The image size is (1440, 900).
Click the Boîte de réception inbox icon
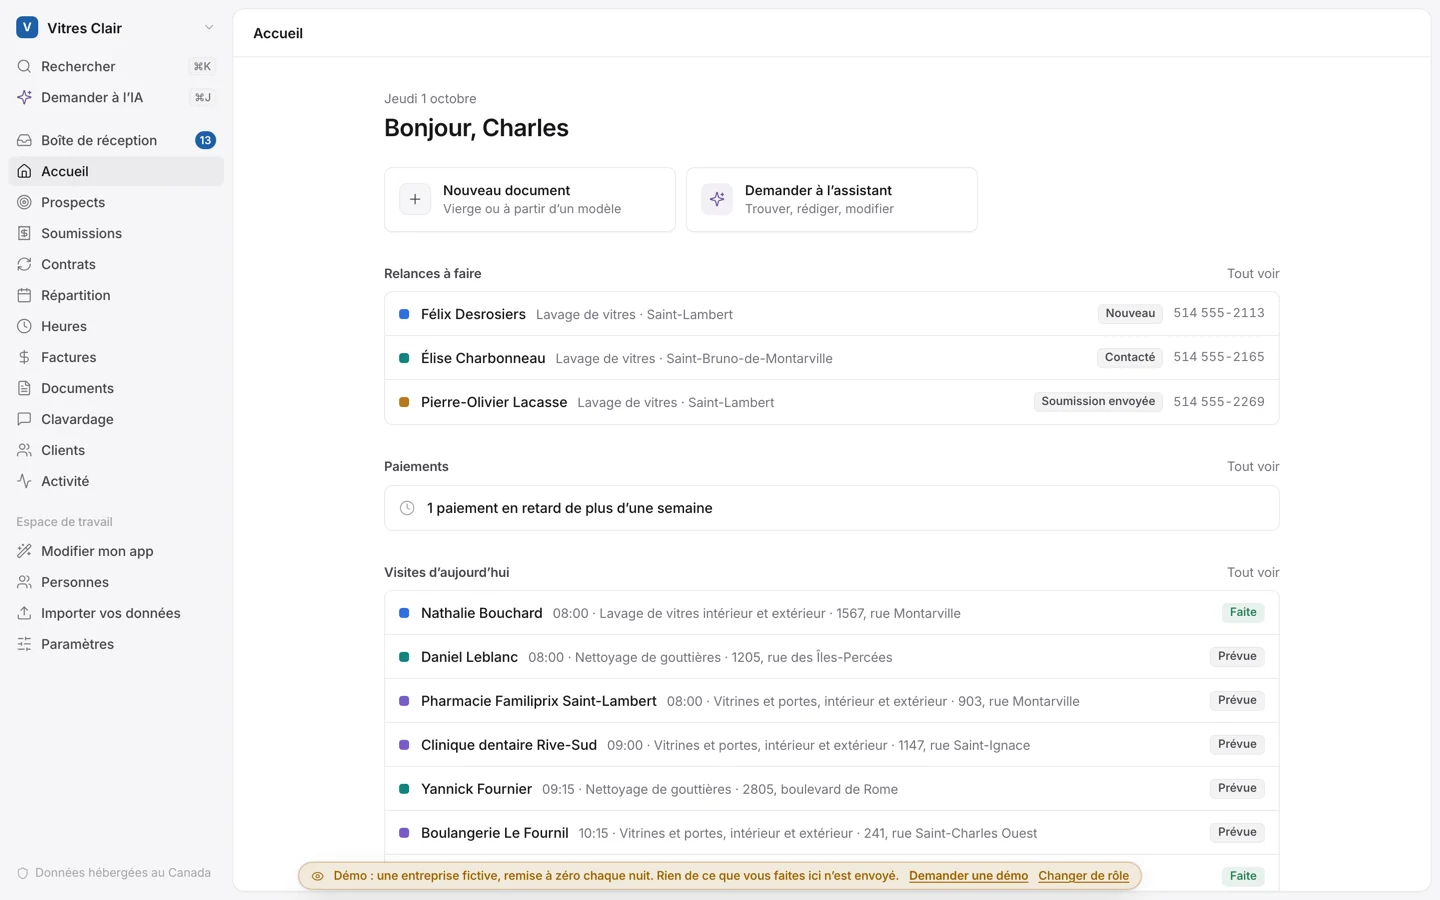click(x=24, y=140)
